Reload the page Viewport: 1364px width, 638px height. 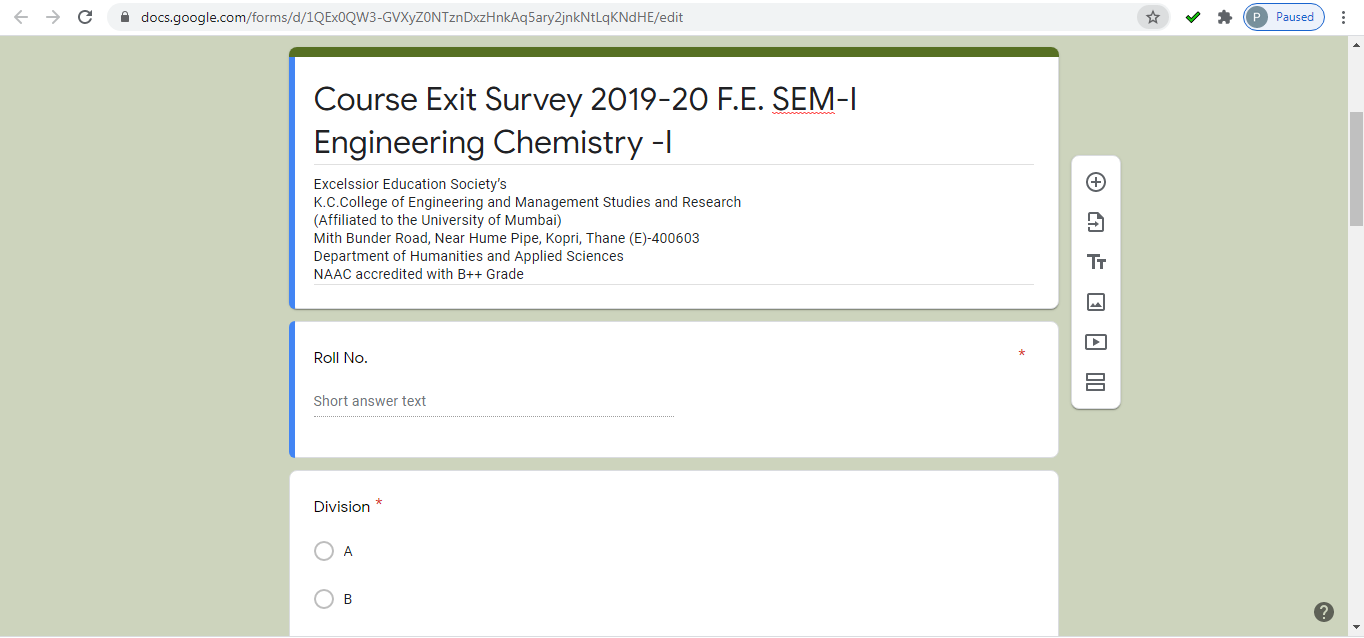(x=85, y=17)
